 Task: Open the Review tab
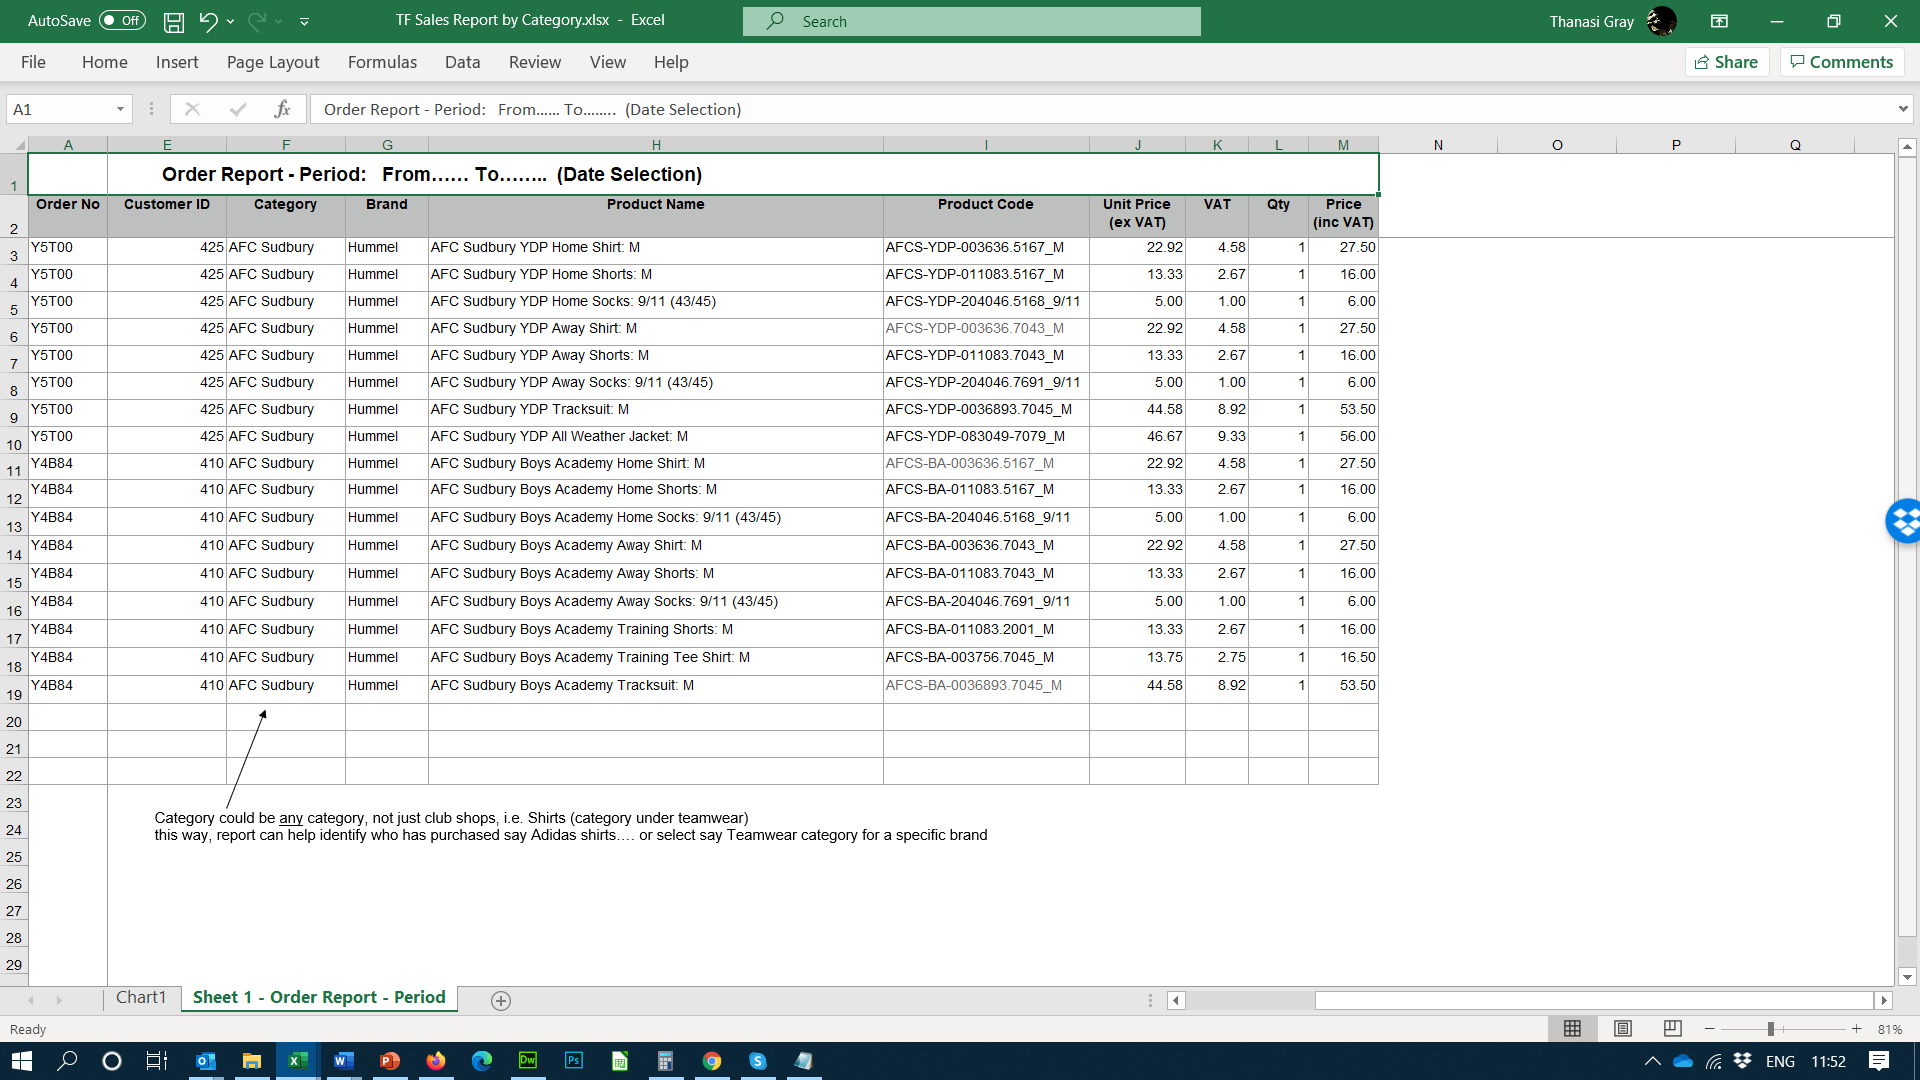click(x=535, y=62)
